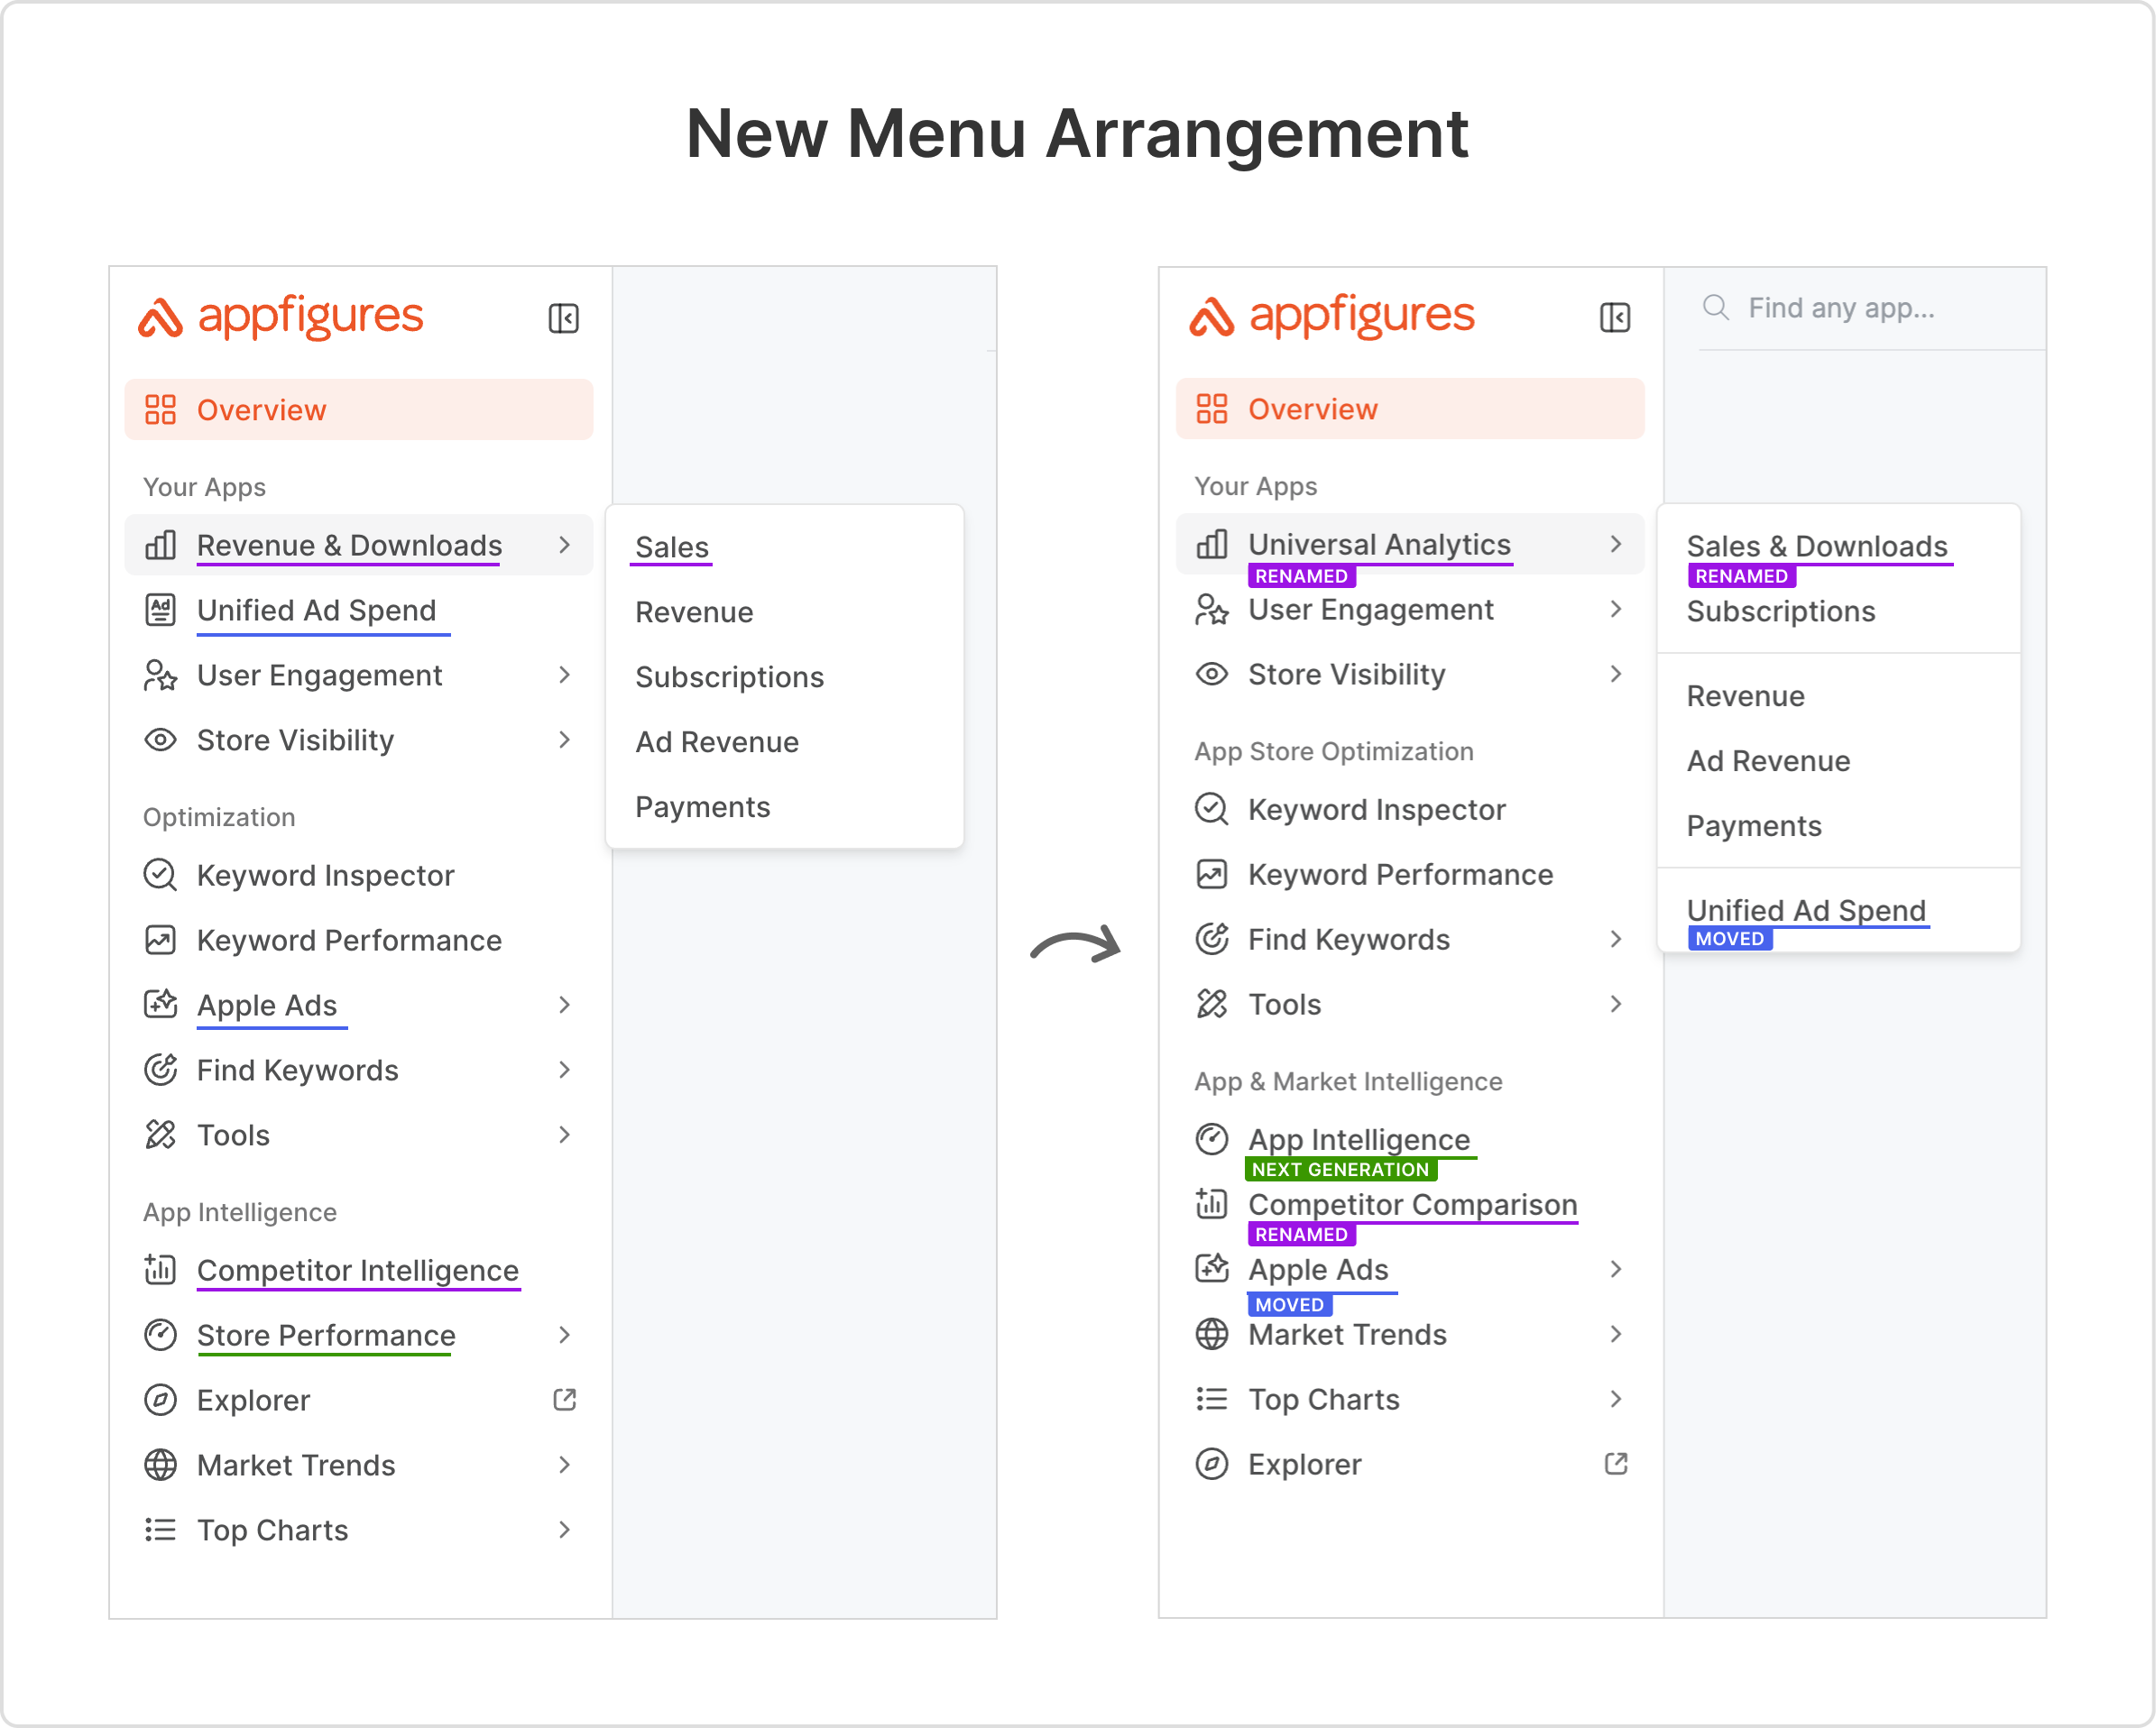Click the App Intelligence gauge icon
The width and height of the screenshot is (2156, 1728).
1211,1139
